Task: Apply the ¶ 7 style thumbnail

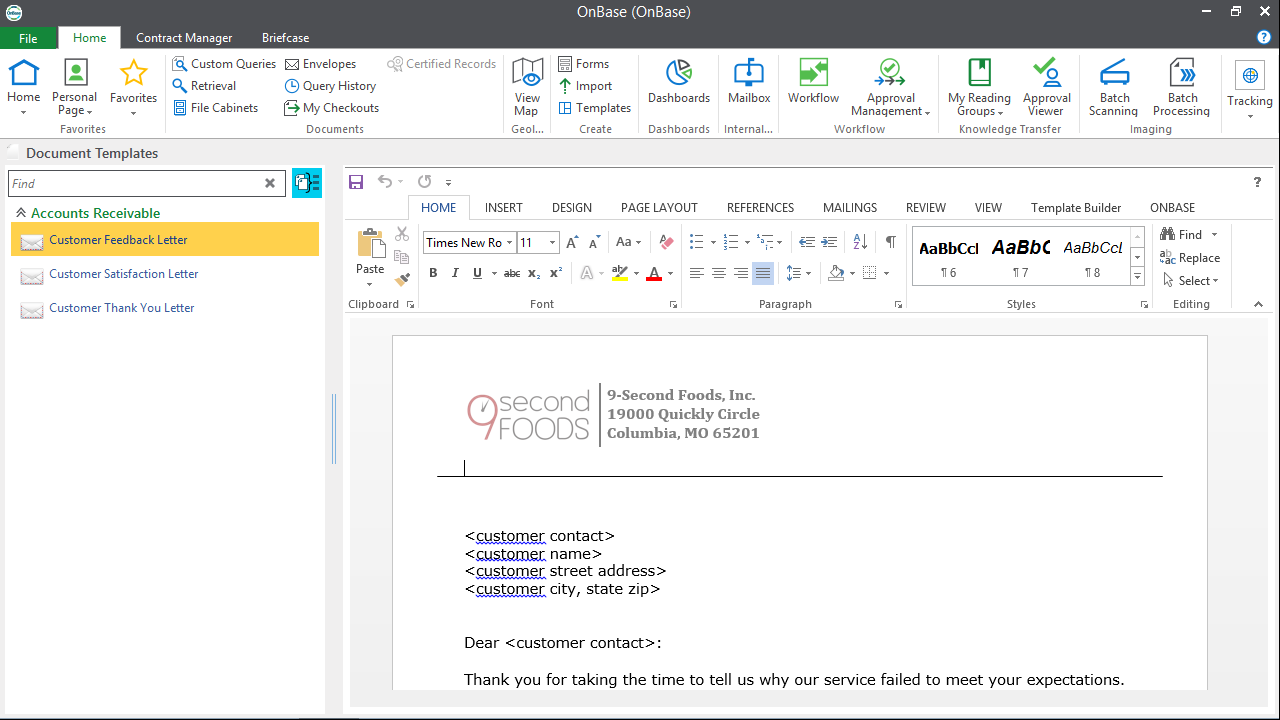Action: (x=1020, y=258)
